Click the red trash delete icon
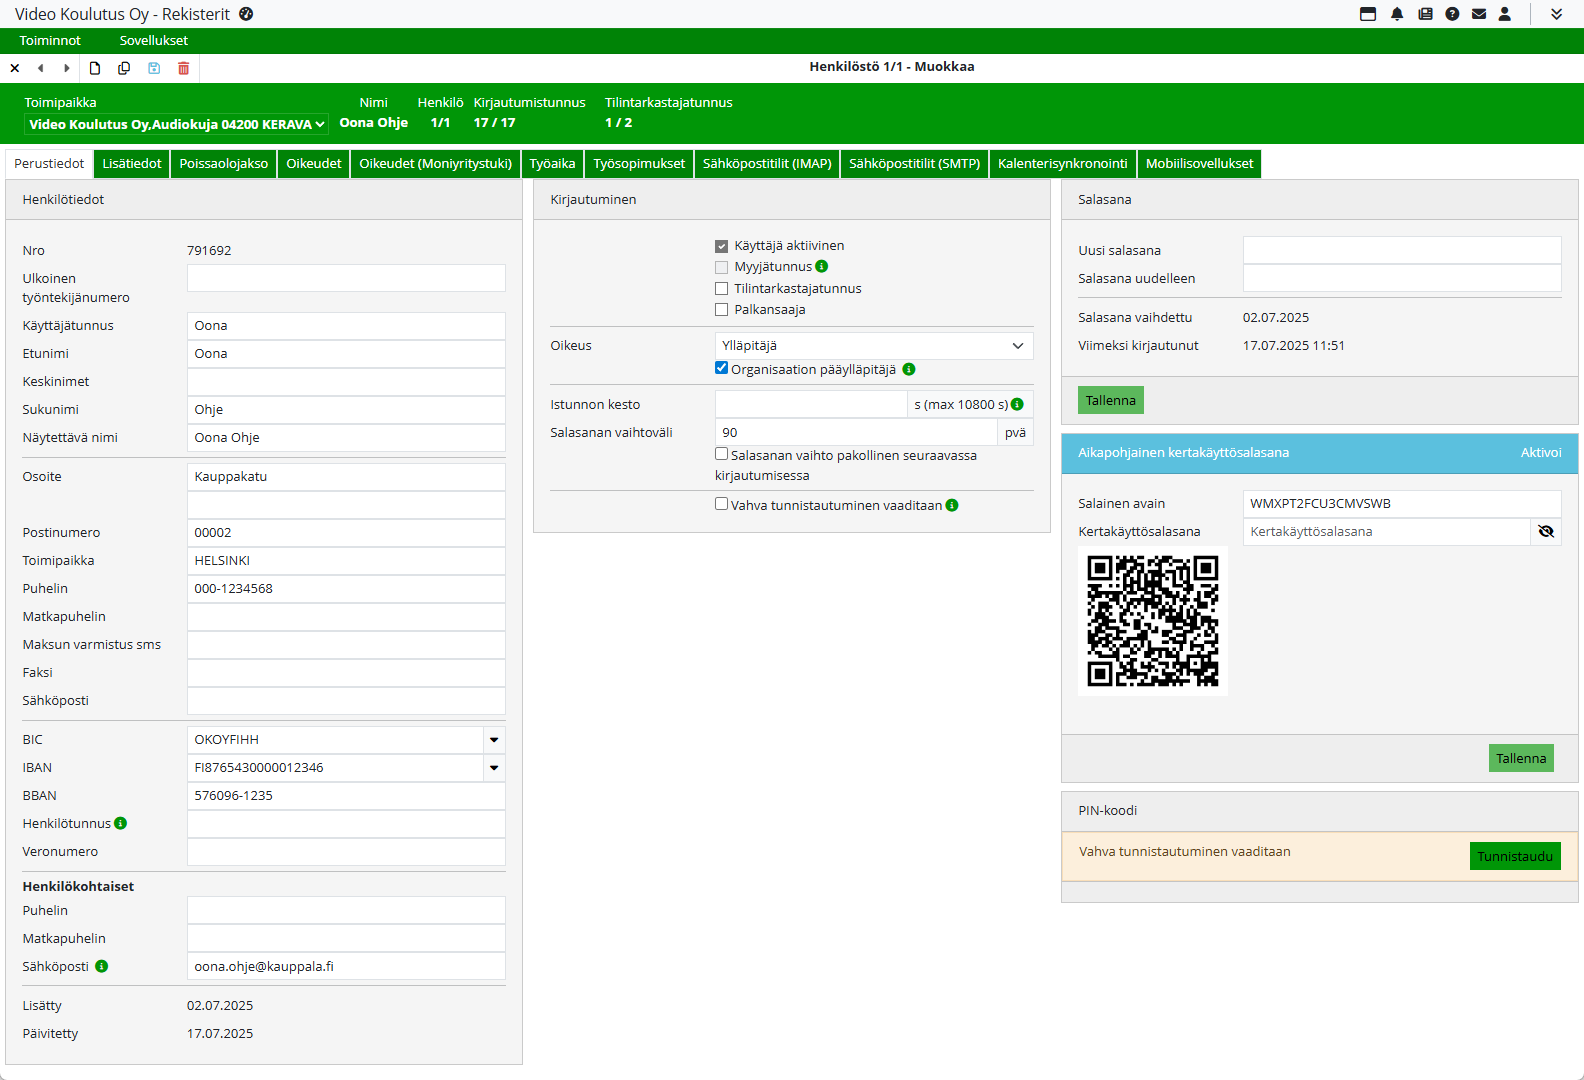This screenshot has height=1080, width=1584. point(183,68)
